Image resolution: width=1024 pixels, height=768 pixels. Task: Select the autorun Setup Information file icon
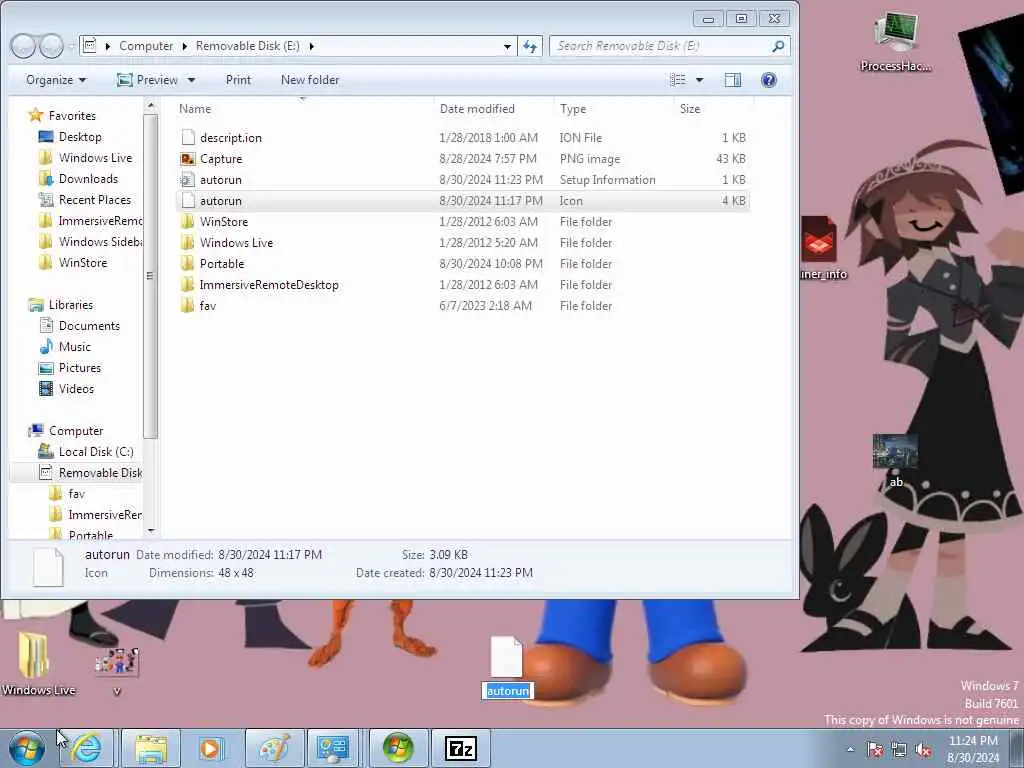[188, 180]
